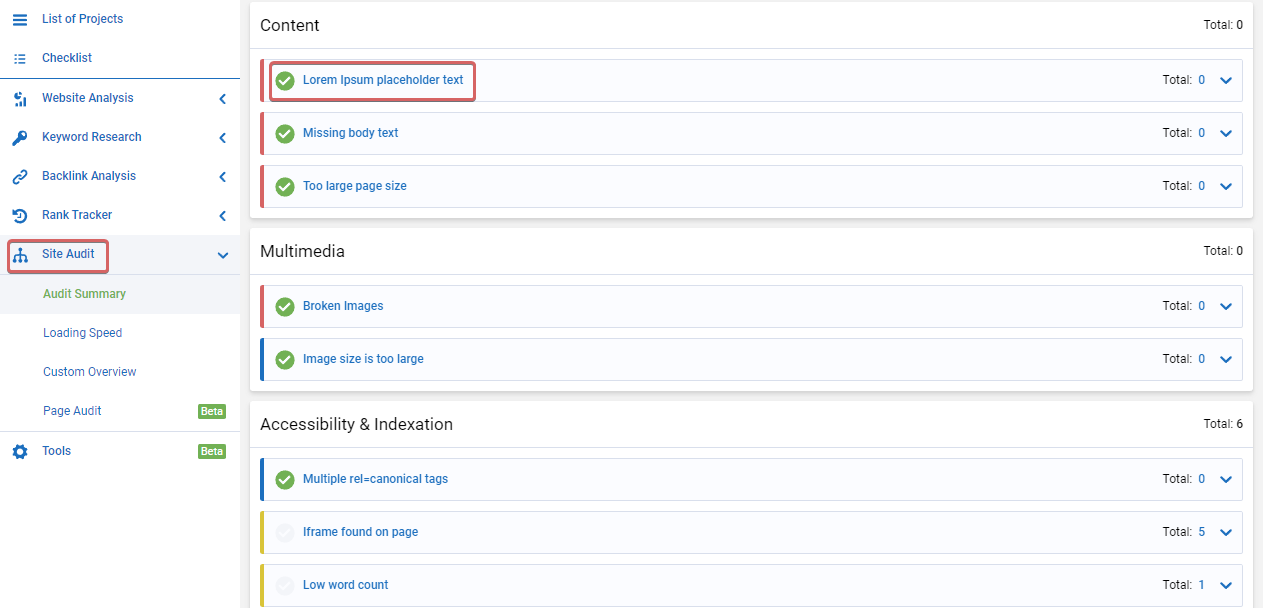This screenshot has width=1263, height=608.
Task: Click the Website Analysis chart icon
Action: [x=19, y=97]
